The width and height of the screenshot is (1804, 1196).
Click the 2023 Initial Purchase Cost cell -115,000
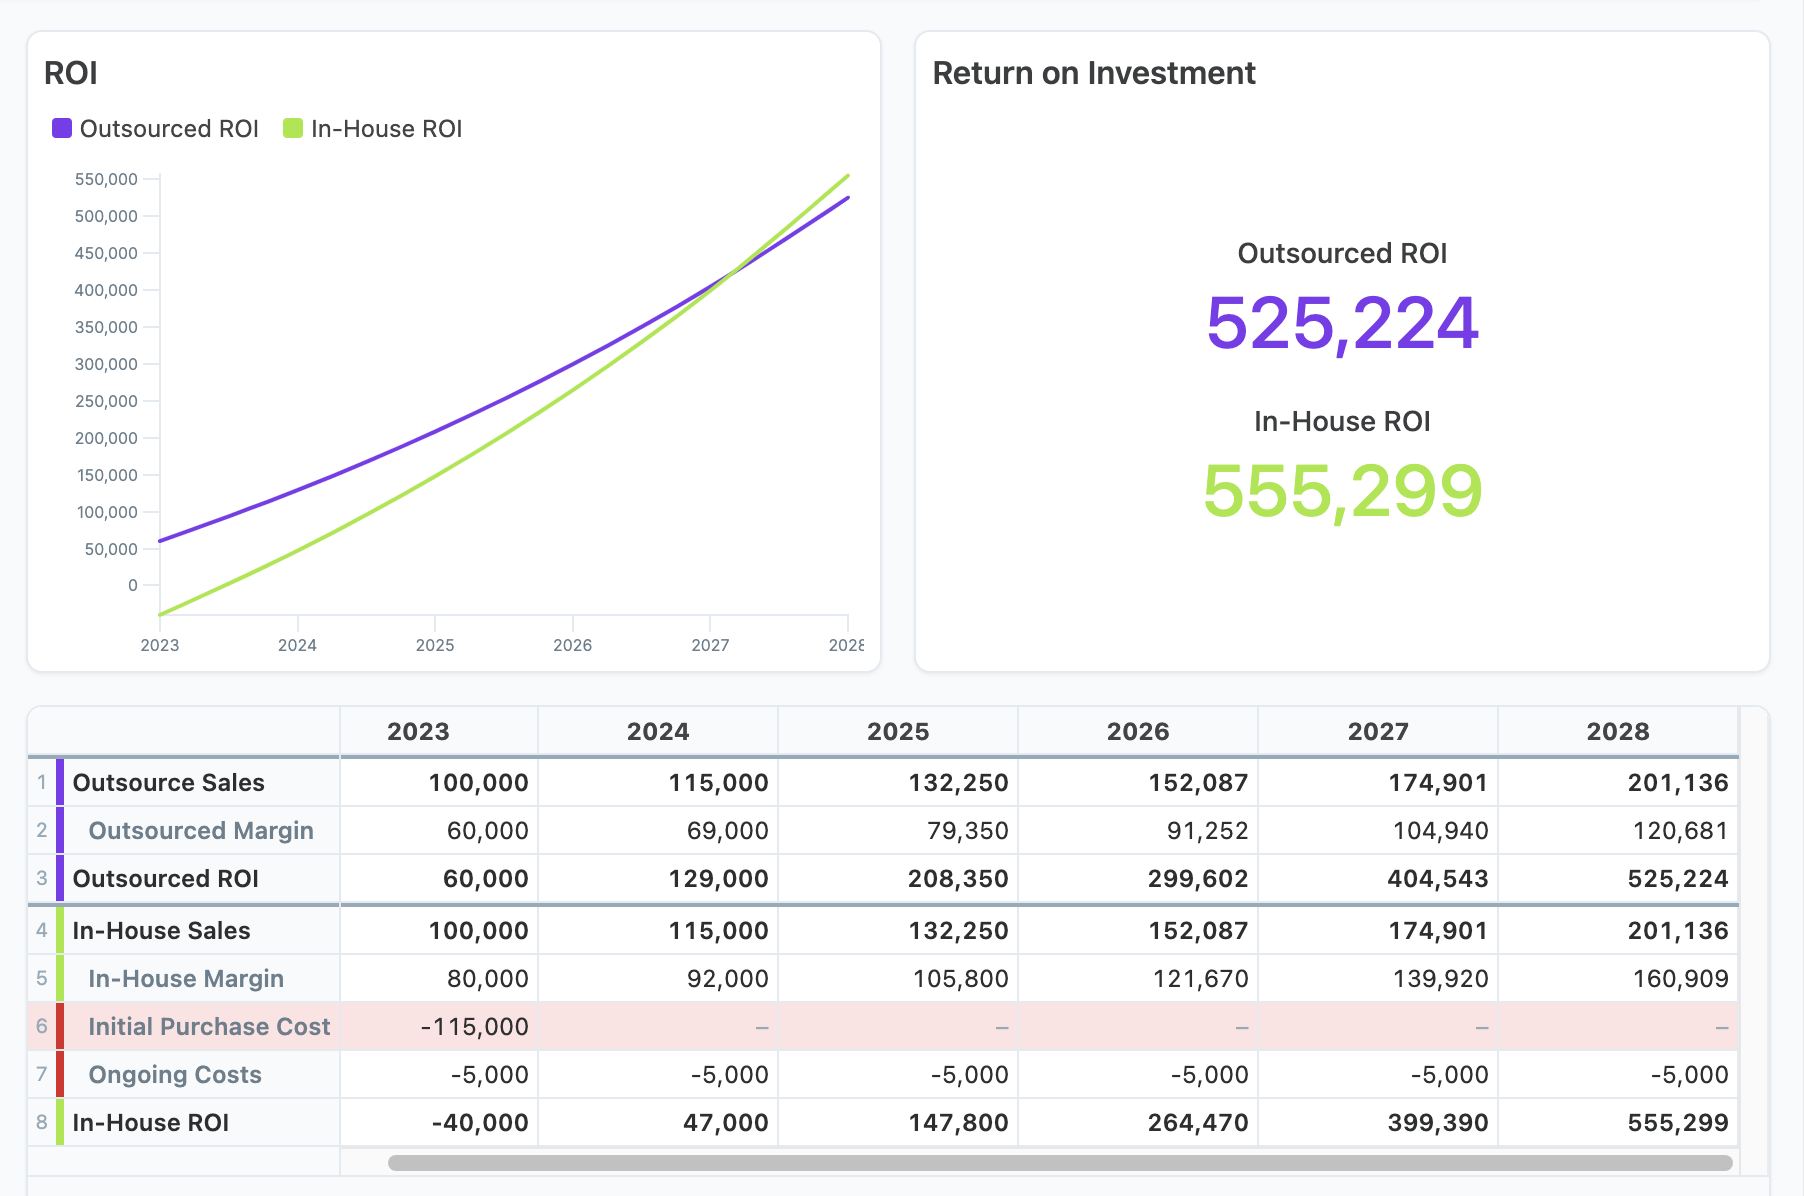474,1027
